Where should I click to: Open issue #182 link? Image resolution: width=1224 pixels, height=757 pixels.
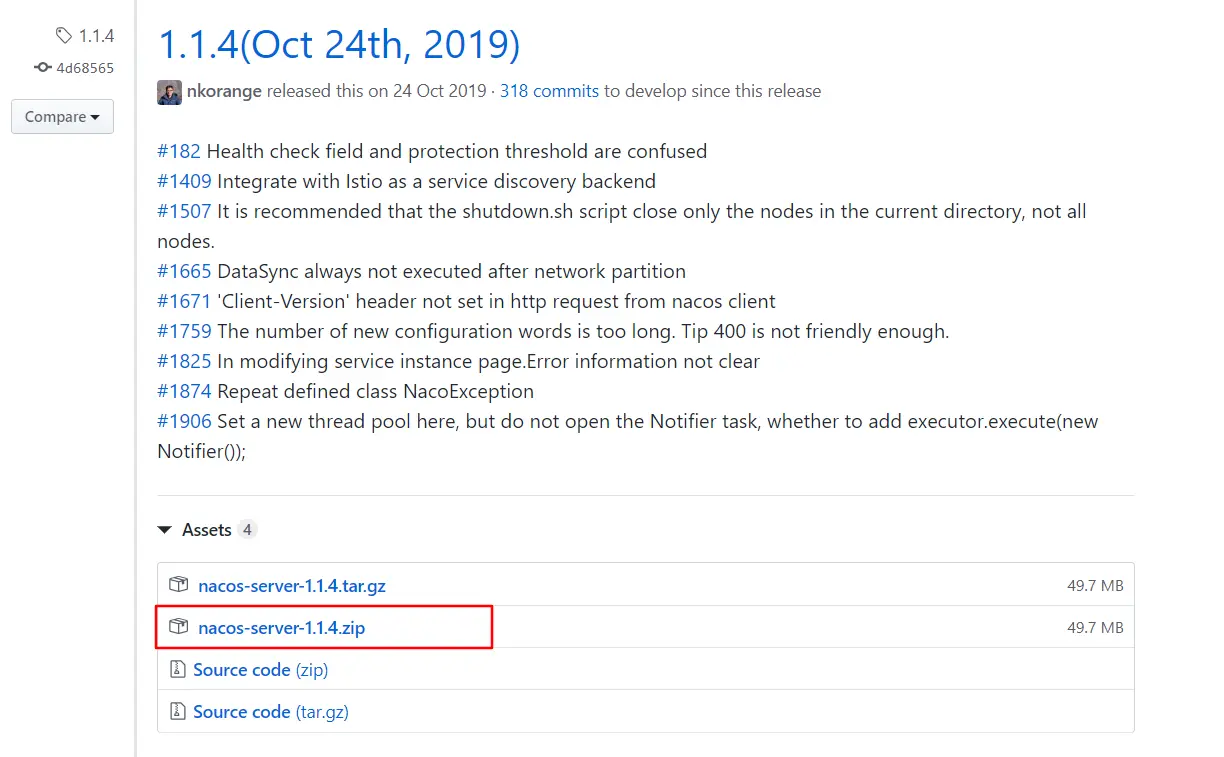click(179, 151)
